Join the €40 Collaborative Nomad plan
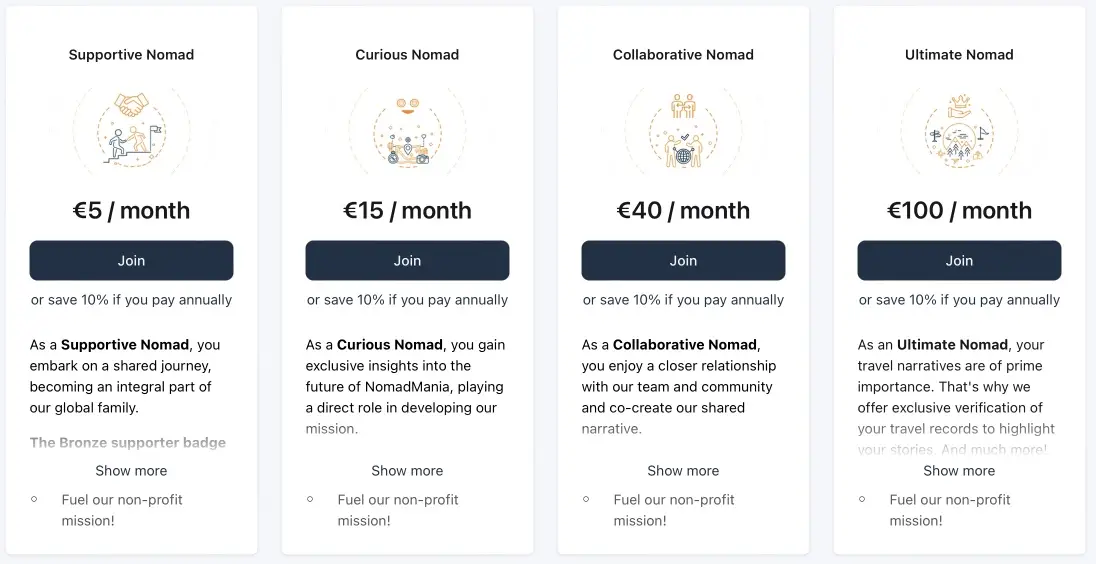Screen dimensions: 1096x564 683,260
